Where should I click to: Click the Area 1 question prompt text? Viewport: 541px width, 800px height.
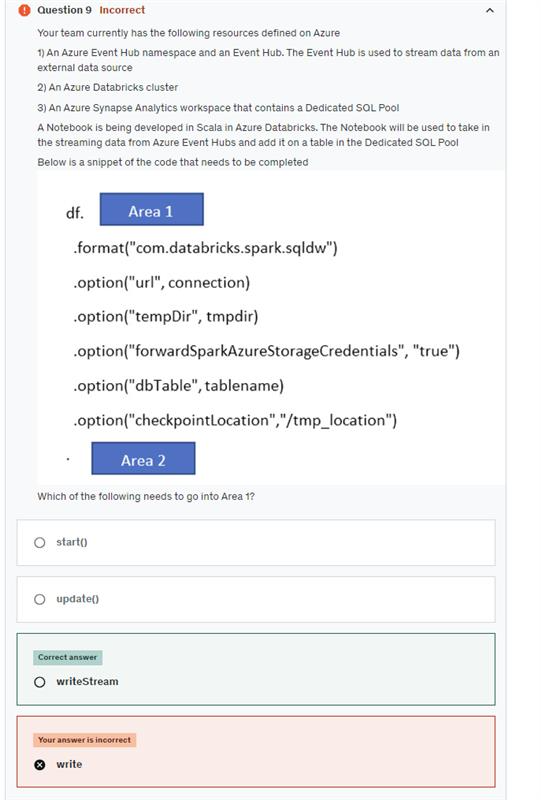(x=146, y=496)
